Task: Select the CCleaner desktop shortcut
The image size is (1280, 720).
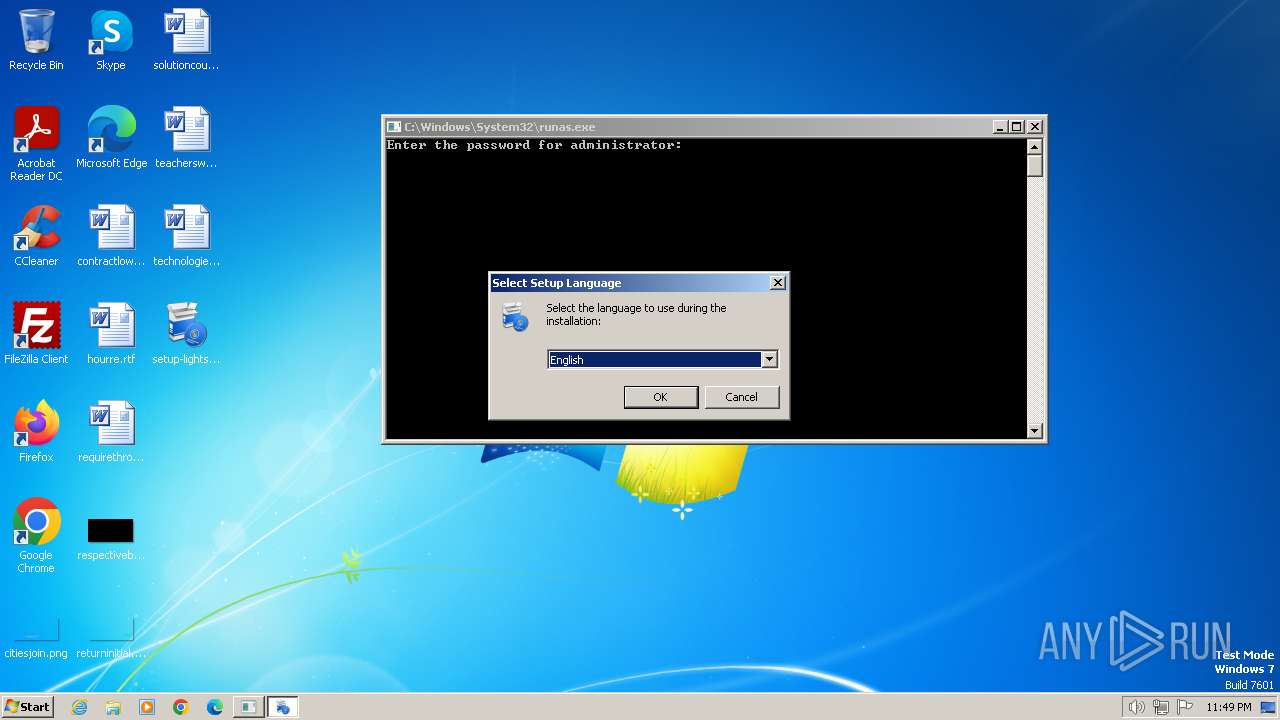Action: [x=36, y=236]
